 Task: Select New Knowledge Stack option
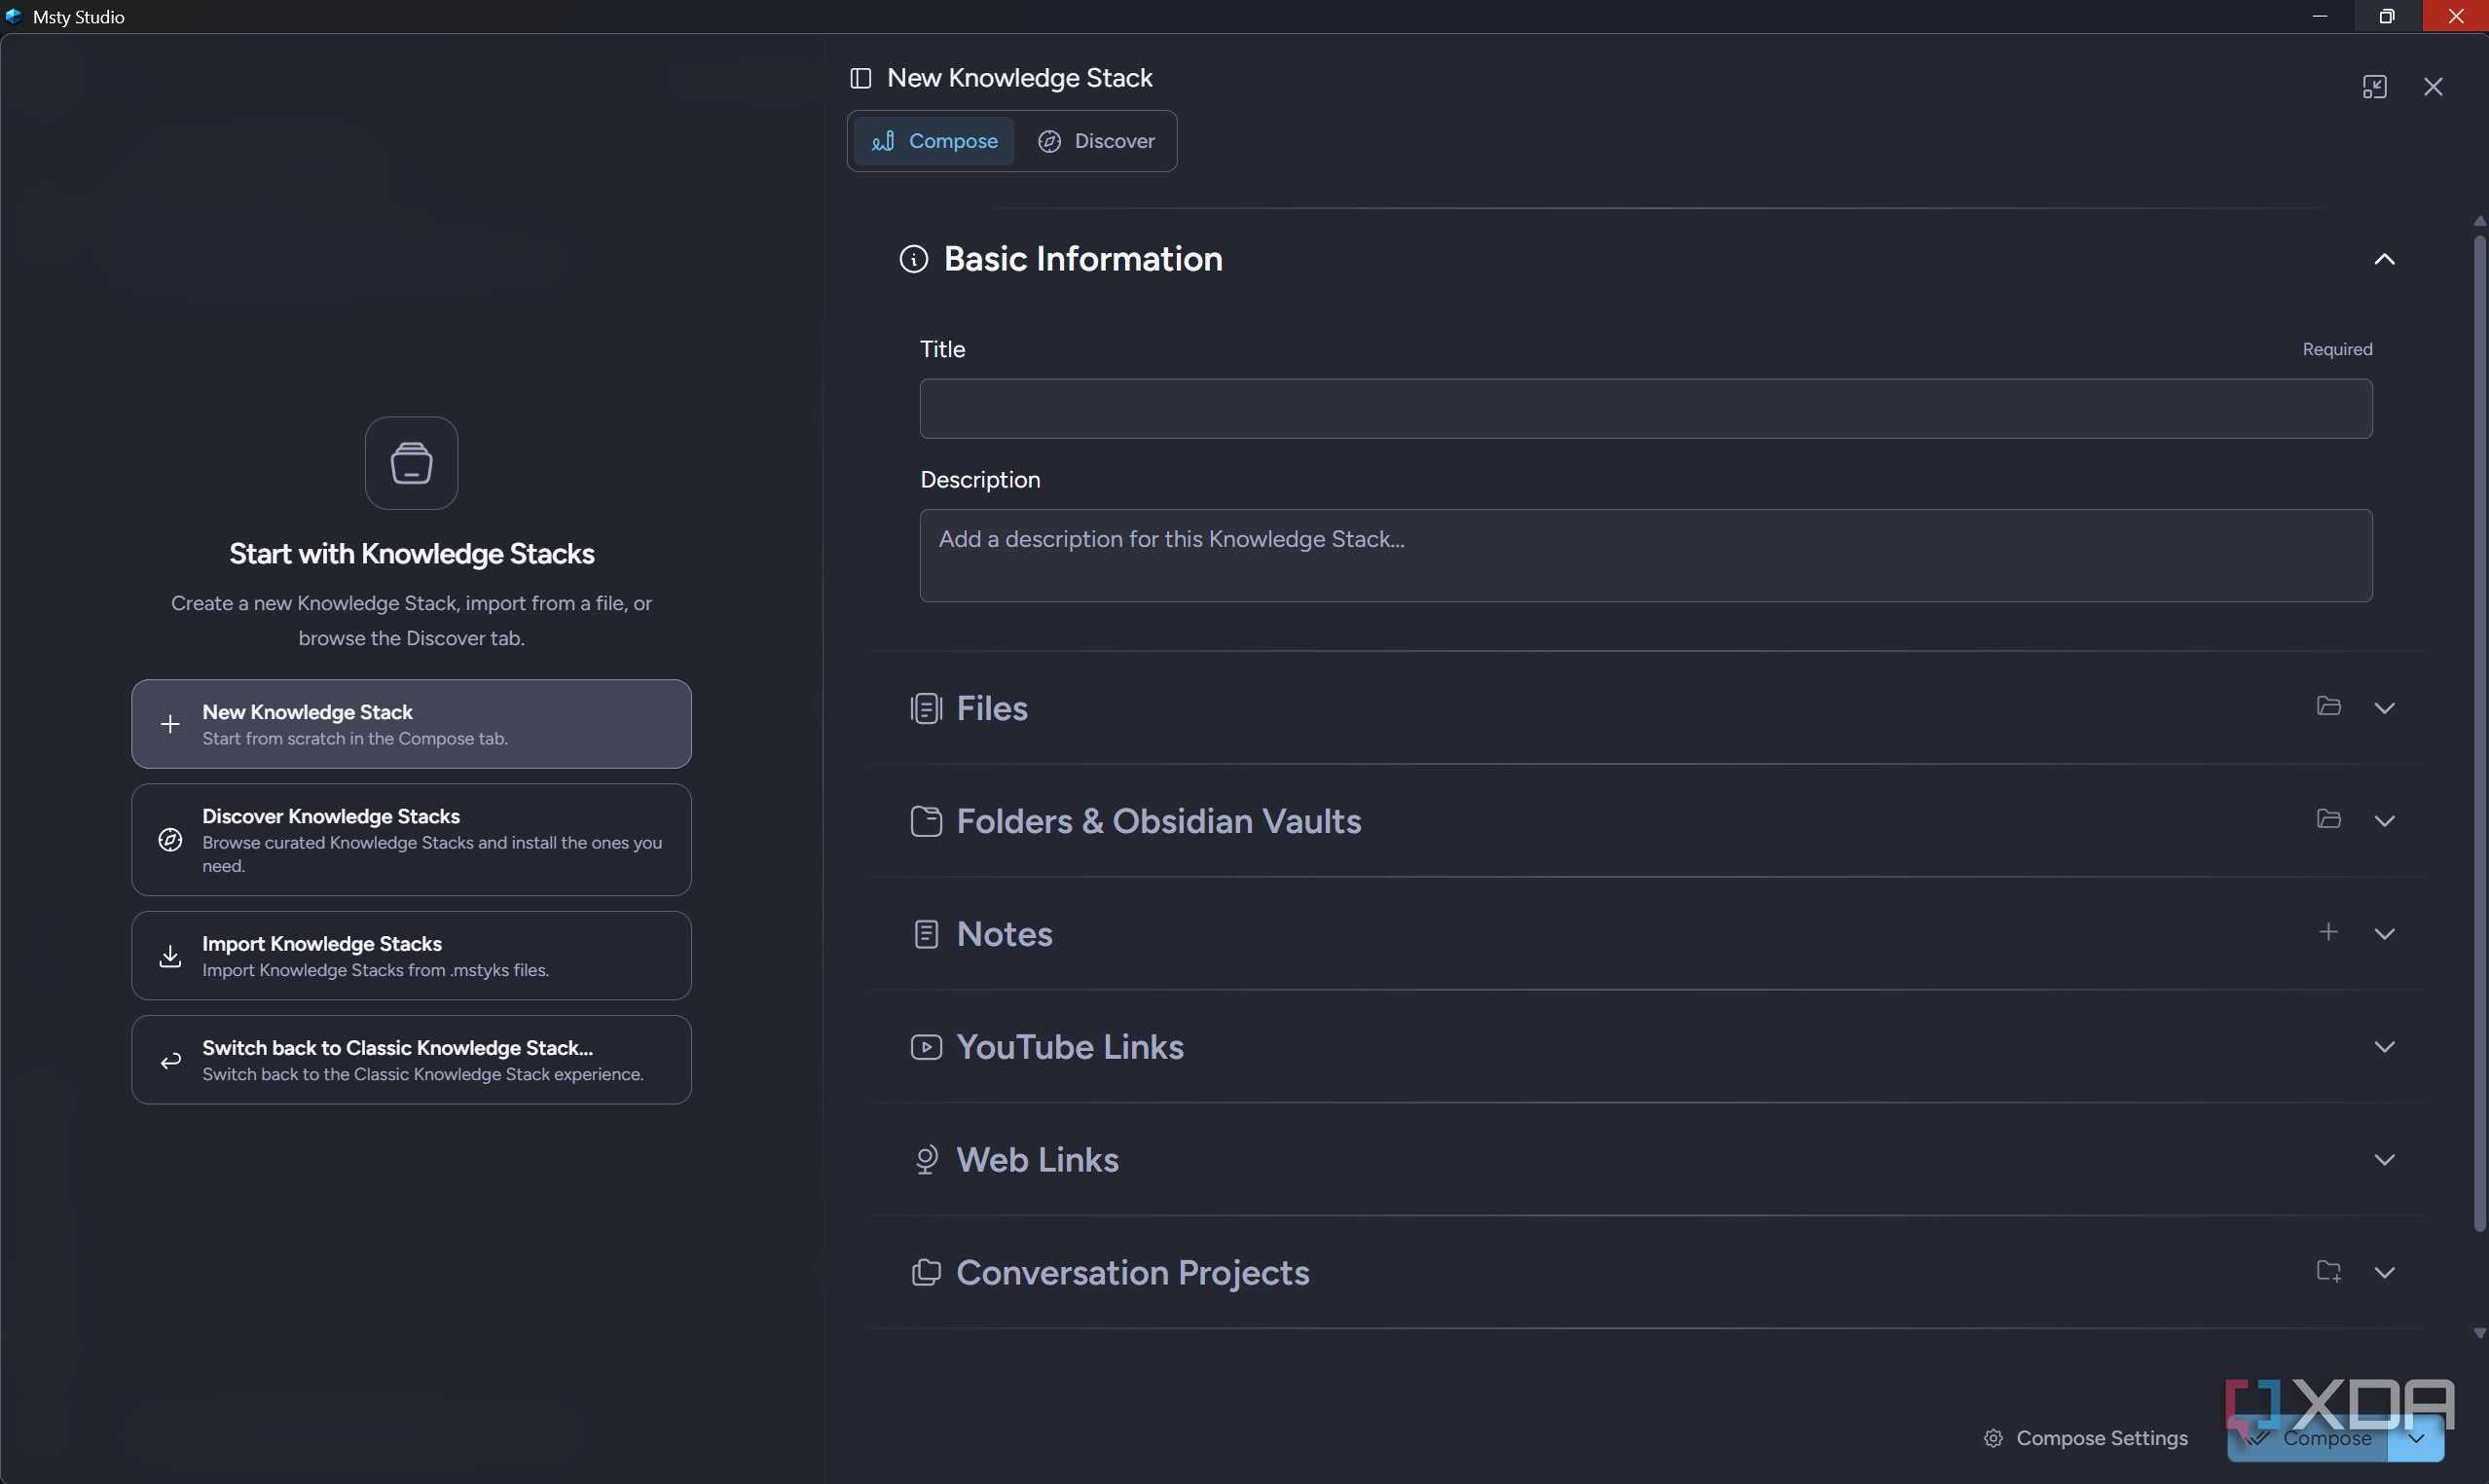(411, 724)
